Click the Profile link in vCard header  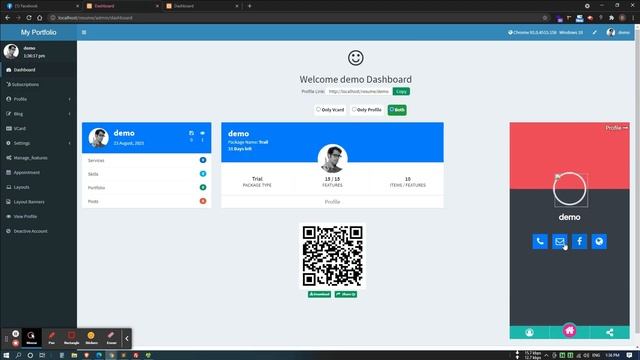(616, 128)
